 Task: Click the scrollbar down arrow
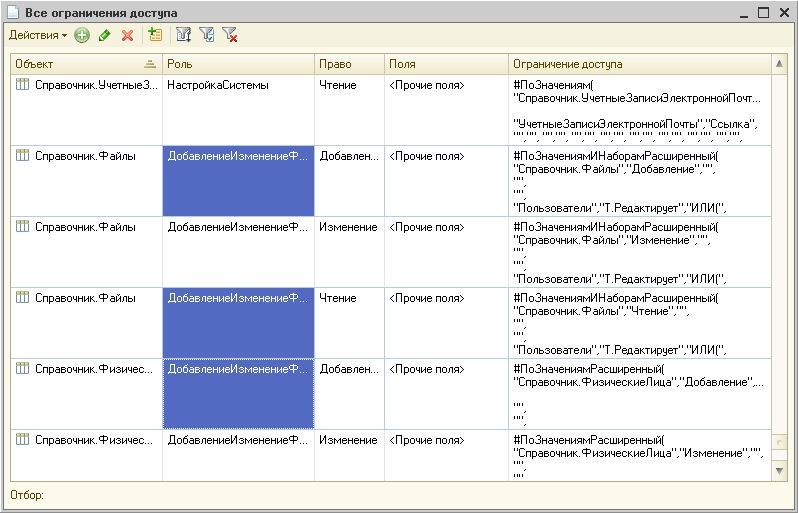tap(779, 470)
